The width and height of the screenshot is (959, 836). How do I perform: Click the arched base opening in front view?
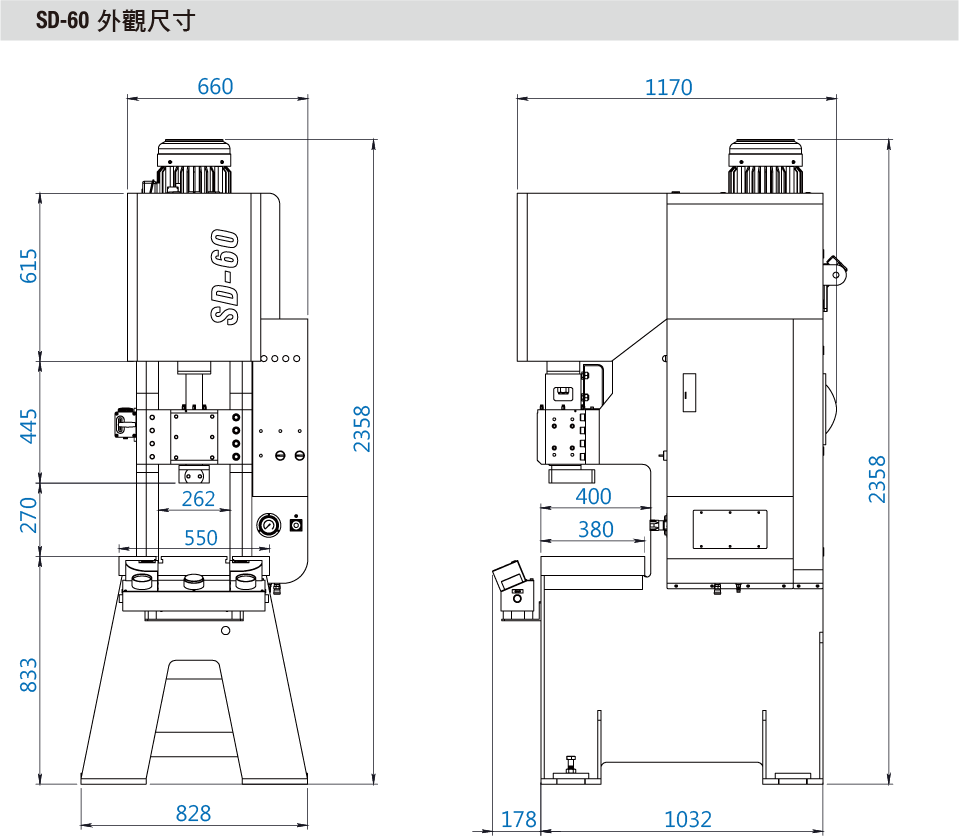(x=196, y=718)
